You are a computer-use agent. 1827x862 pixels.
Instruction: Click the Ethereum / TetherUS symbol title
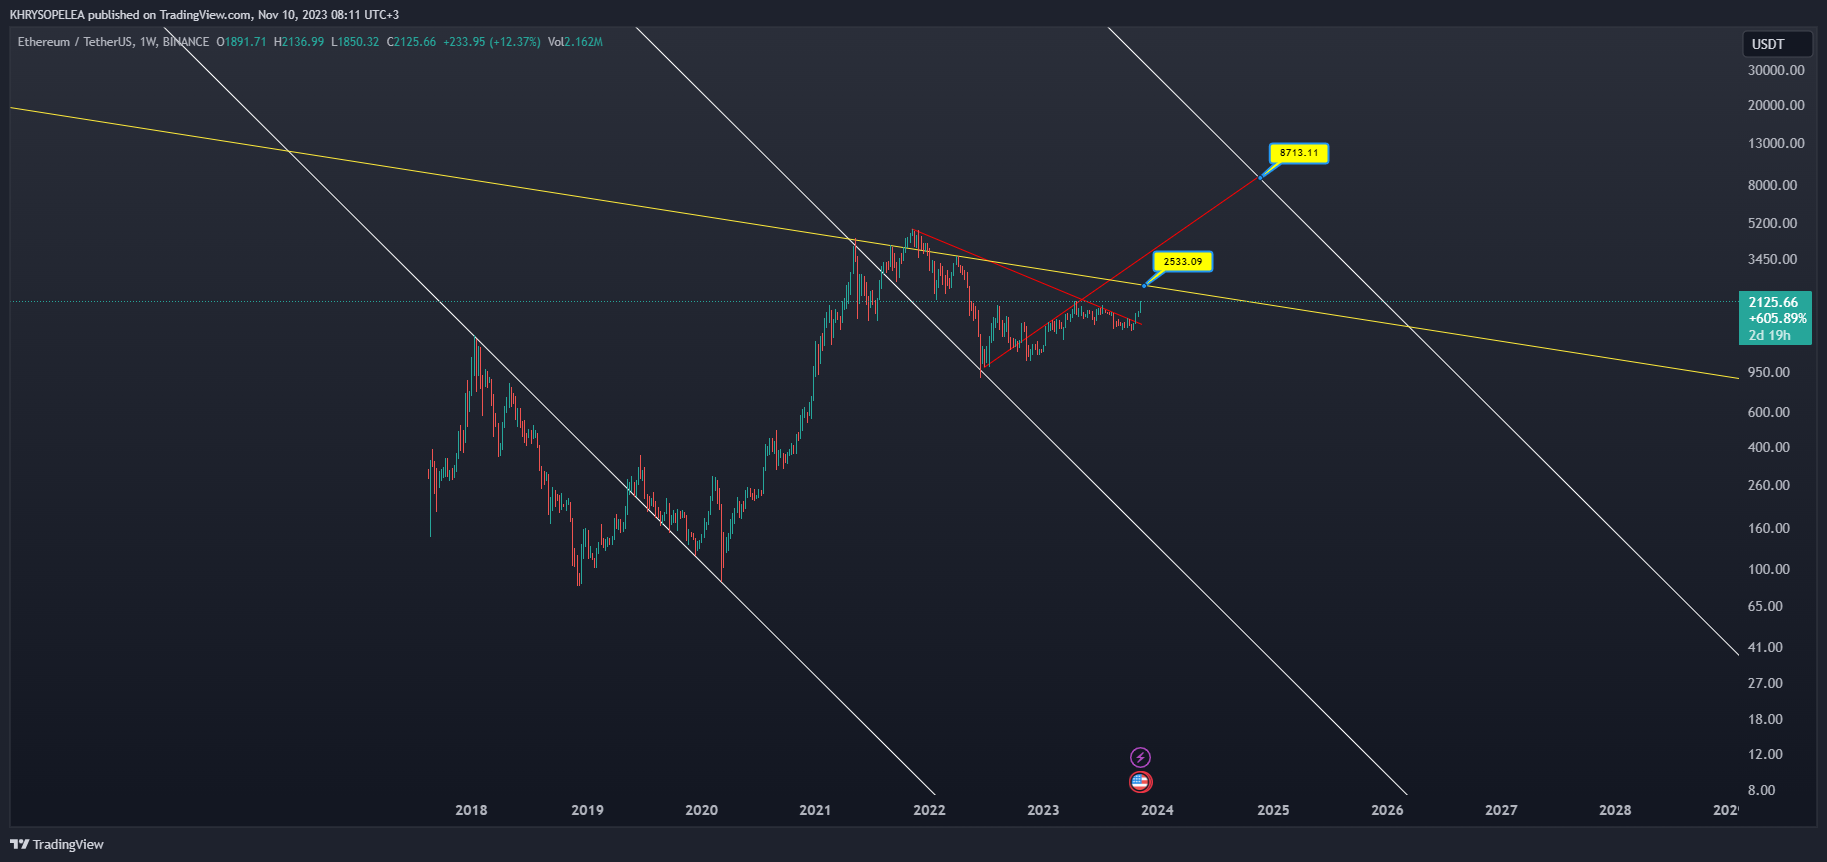(75, 42)
